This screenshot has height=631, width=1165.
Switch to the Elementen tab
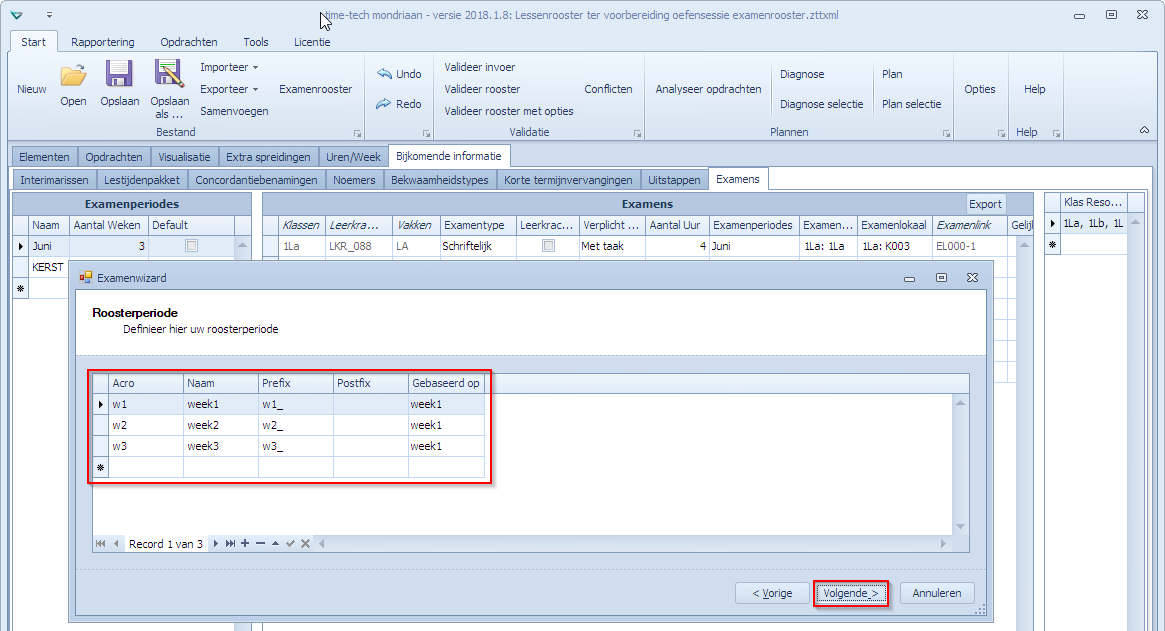pos(45,157)
